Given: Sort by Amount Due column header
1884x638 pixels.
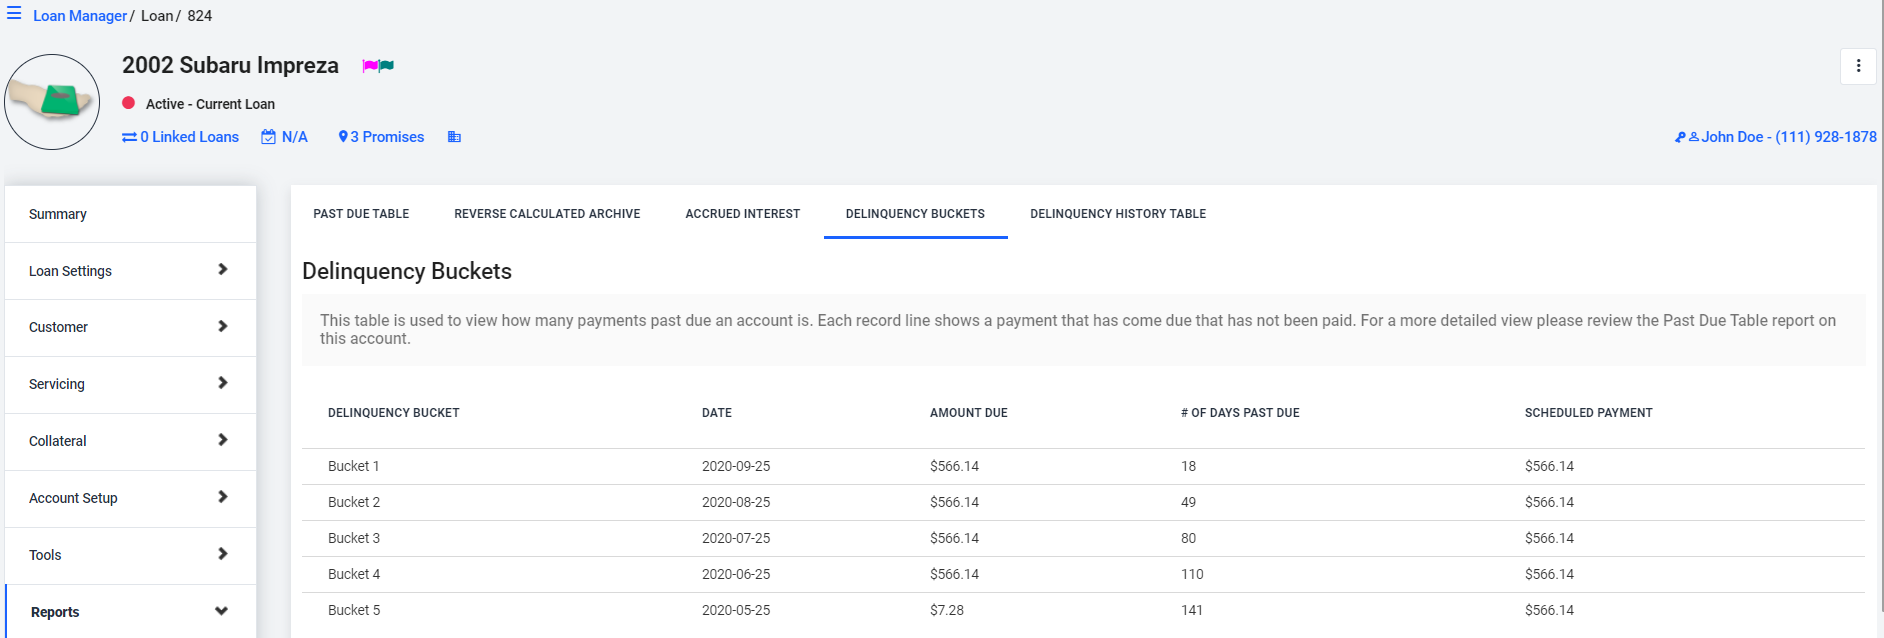Looking at the screenshot, I should [x=969, y=413].
